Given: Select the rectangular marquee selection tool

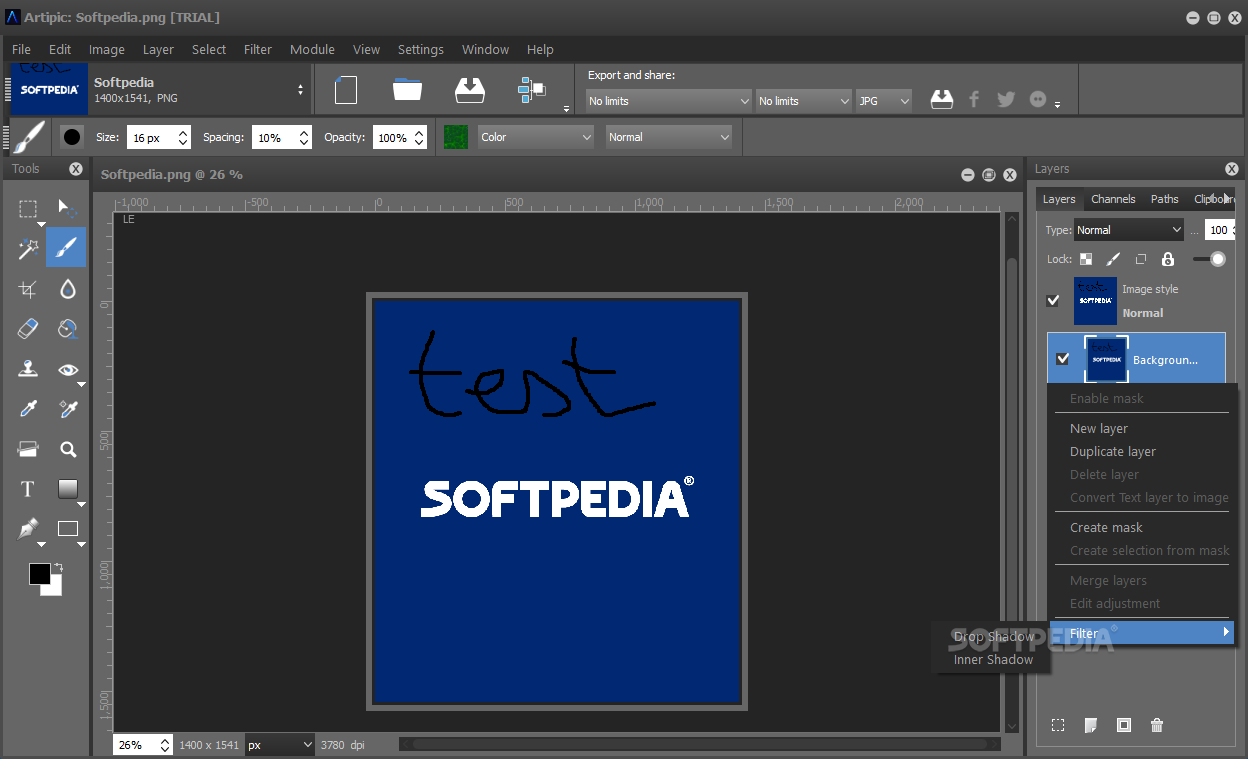Looking at the screenshot, I should [x=28, y=208].
